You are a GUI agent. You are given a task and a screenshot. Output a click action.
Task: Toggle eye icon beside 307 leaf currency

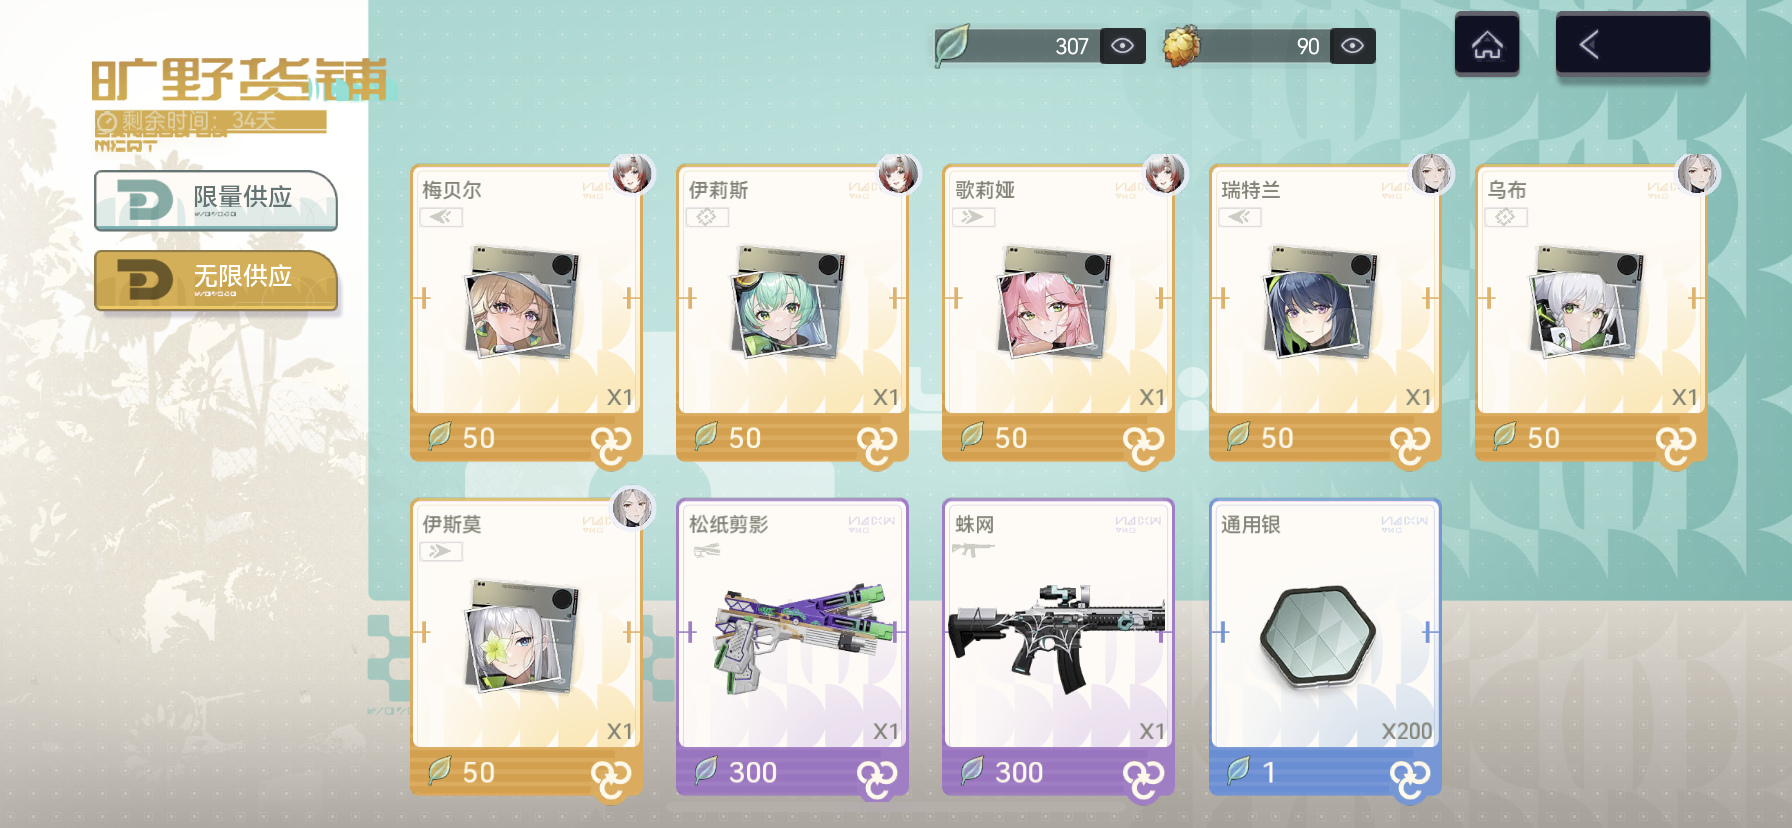(1122, 46)
